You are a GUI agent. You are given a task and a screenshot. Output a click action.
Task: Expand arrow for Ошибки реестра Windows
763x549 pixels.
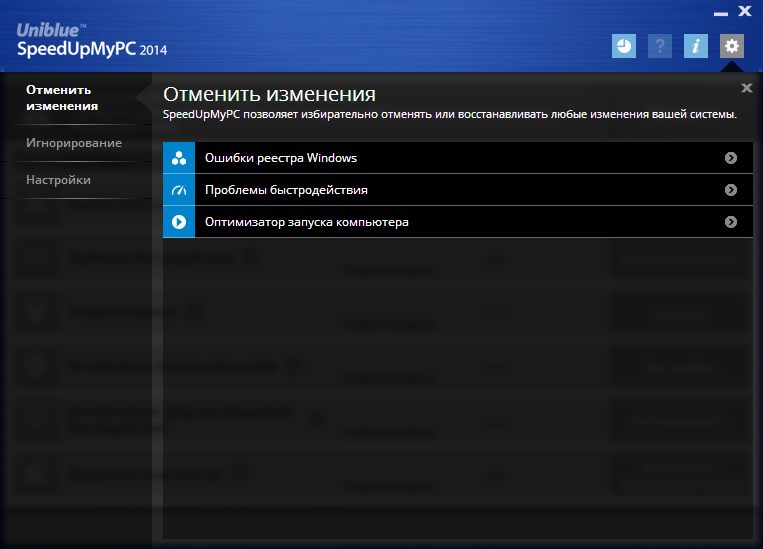coord(731,158)
